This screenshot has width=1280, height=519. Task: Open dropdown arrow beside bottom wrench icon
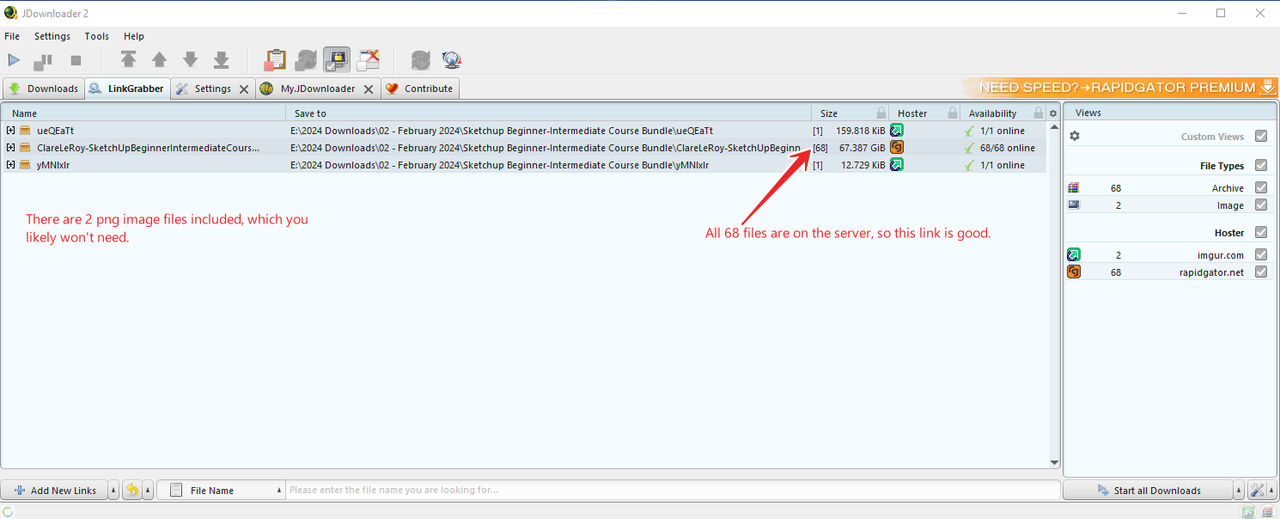point(1271,490)
